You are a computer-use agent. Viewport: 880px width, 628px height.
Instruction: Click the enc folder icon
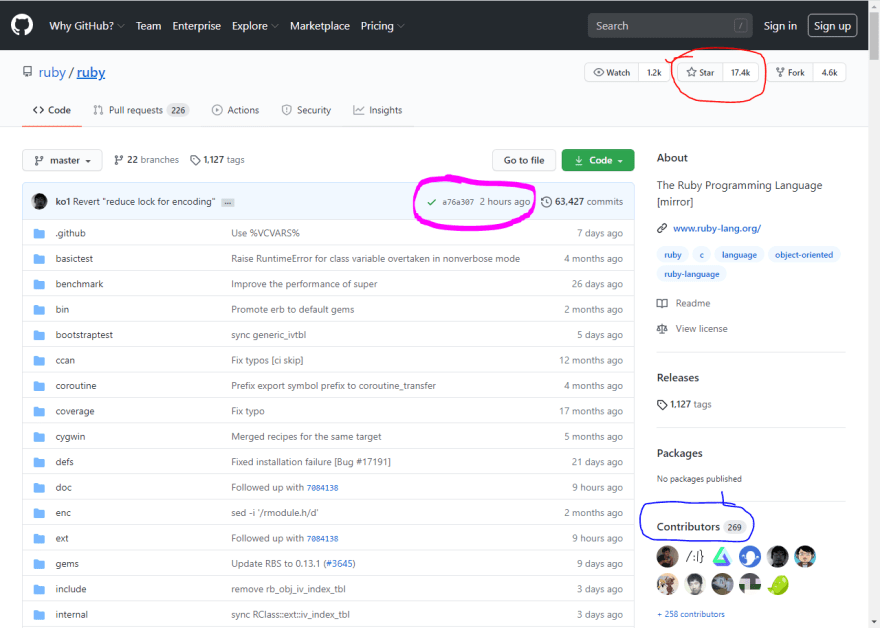point(39,513)
